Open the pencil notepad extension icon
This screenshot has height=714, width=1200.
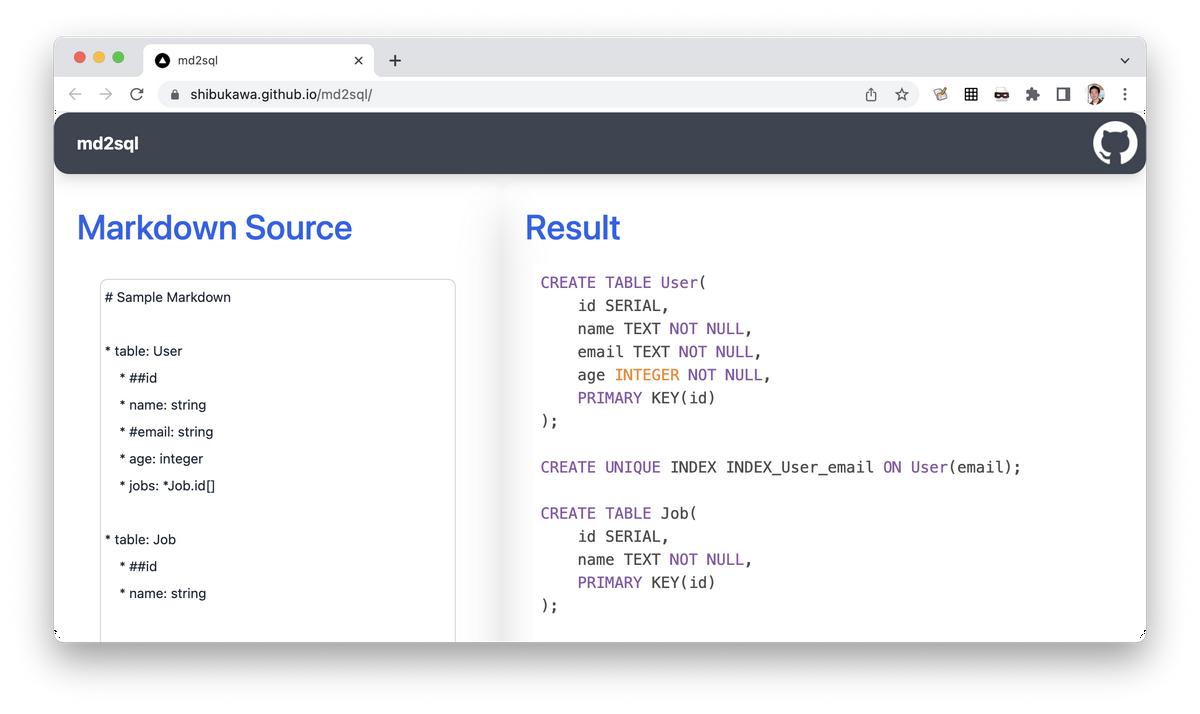point(940,94)
